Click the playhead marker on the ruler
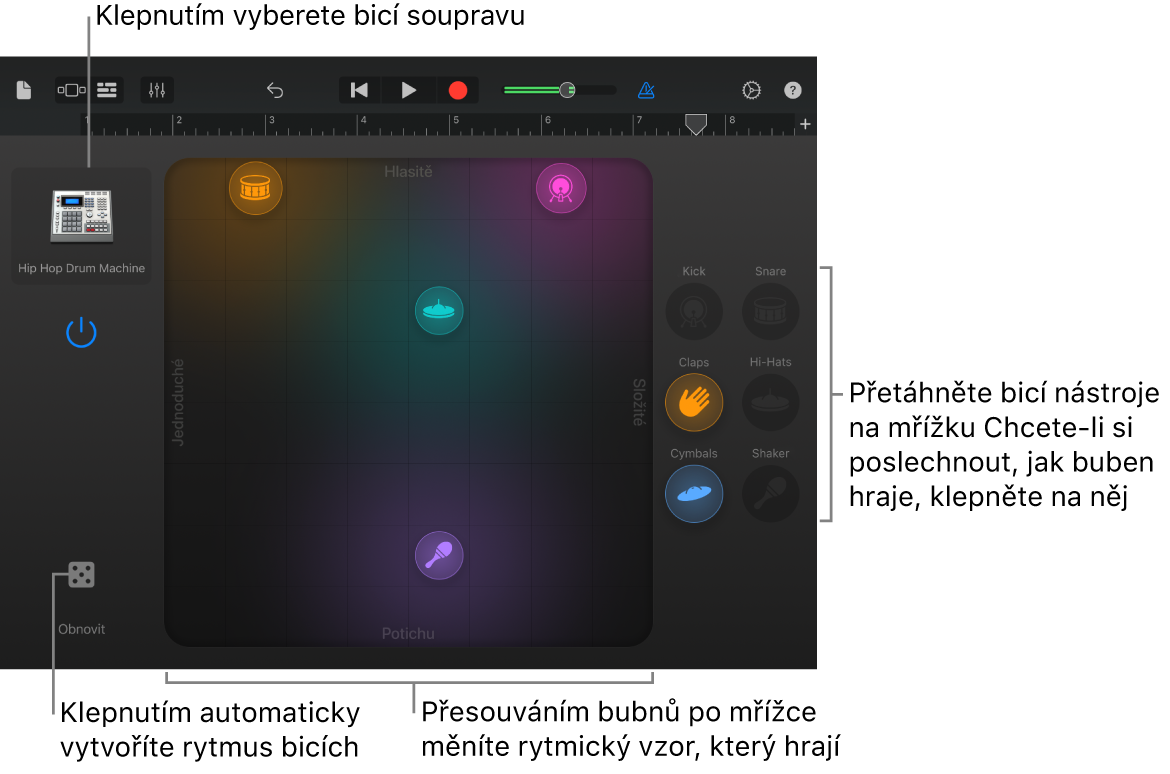 (695, 124)
